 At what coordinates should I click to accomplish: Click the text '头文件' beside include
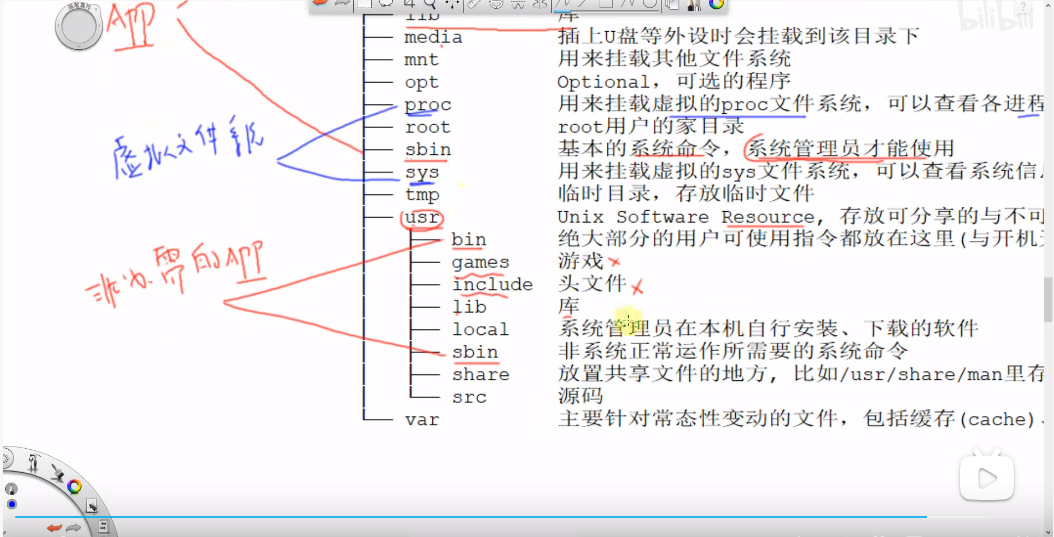coord(592,284)
